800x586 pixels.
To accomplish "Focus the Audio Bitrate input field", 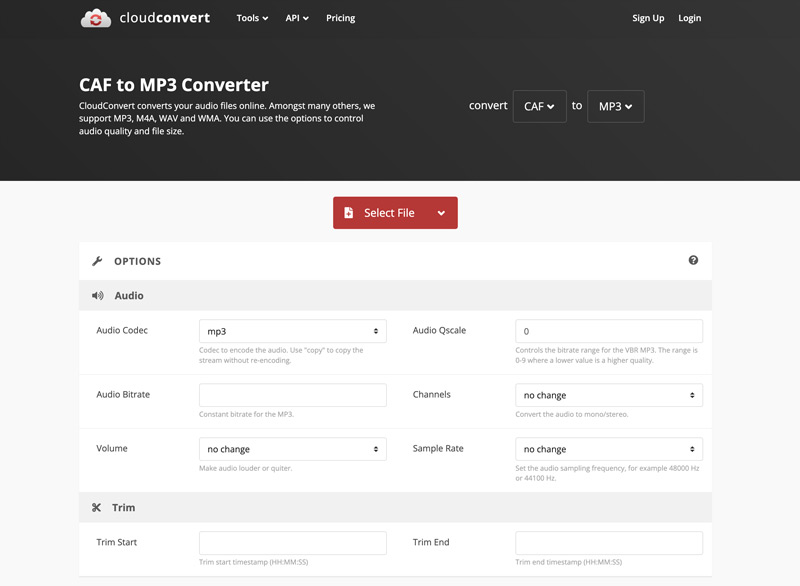I will pyautogui.click(x=292, y=395).
